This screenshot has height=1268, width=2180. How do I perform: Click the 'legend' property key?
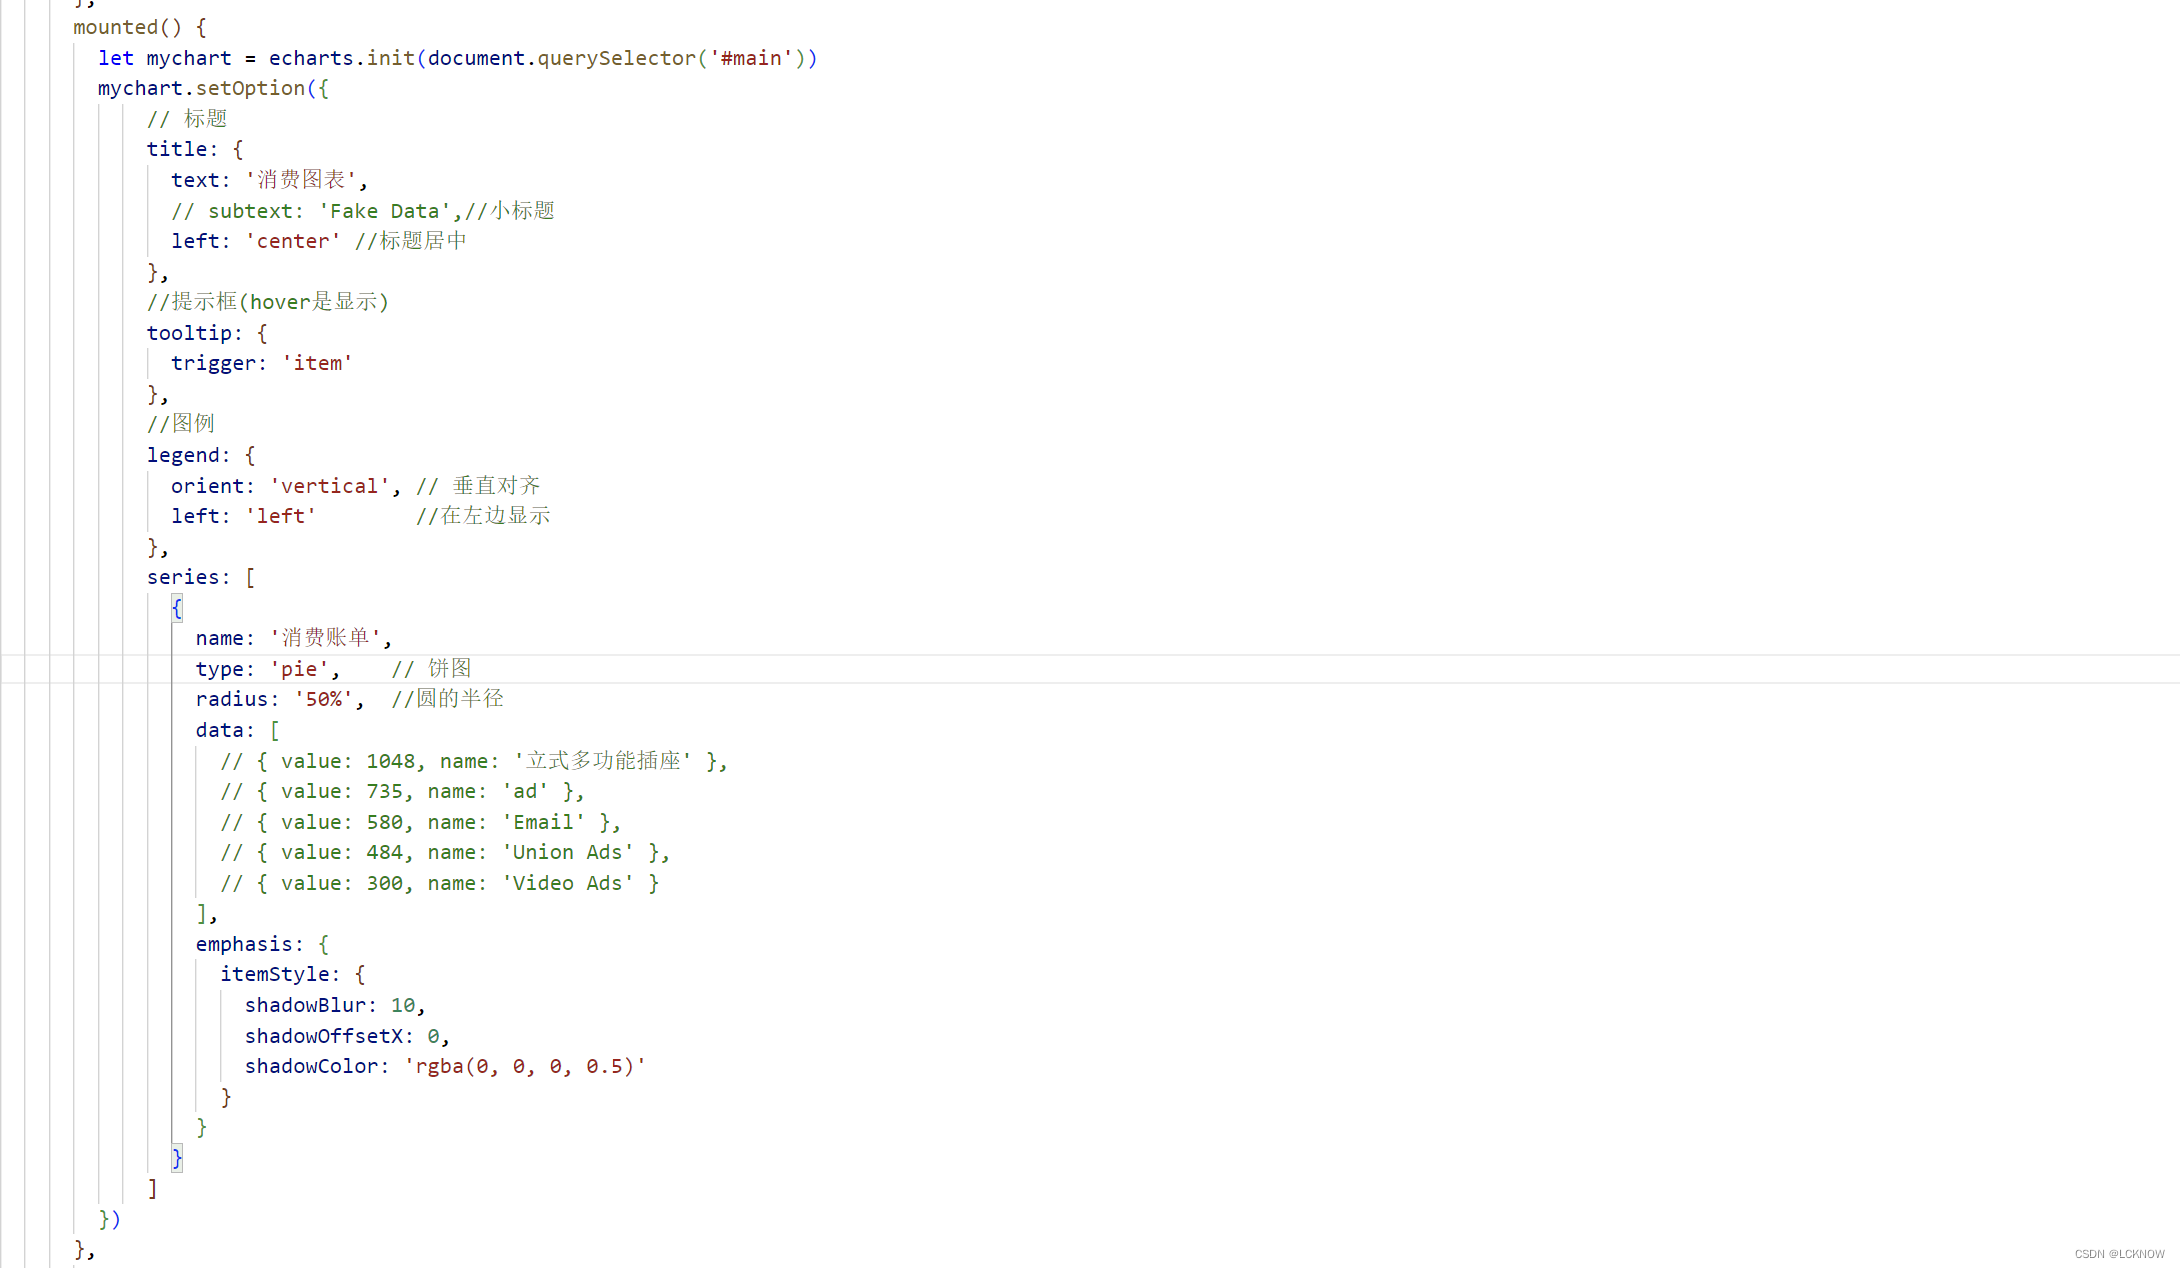pyautogui.click(x=182, y=455)
